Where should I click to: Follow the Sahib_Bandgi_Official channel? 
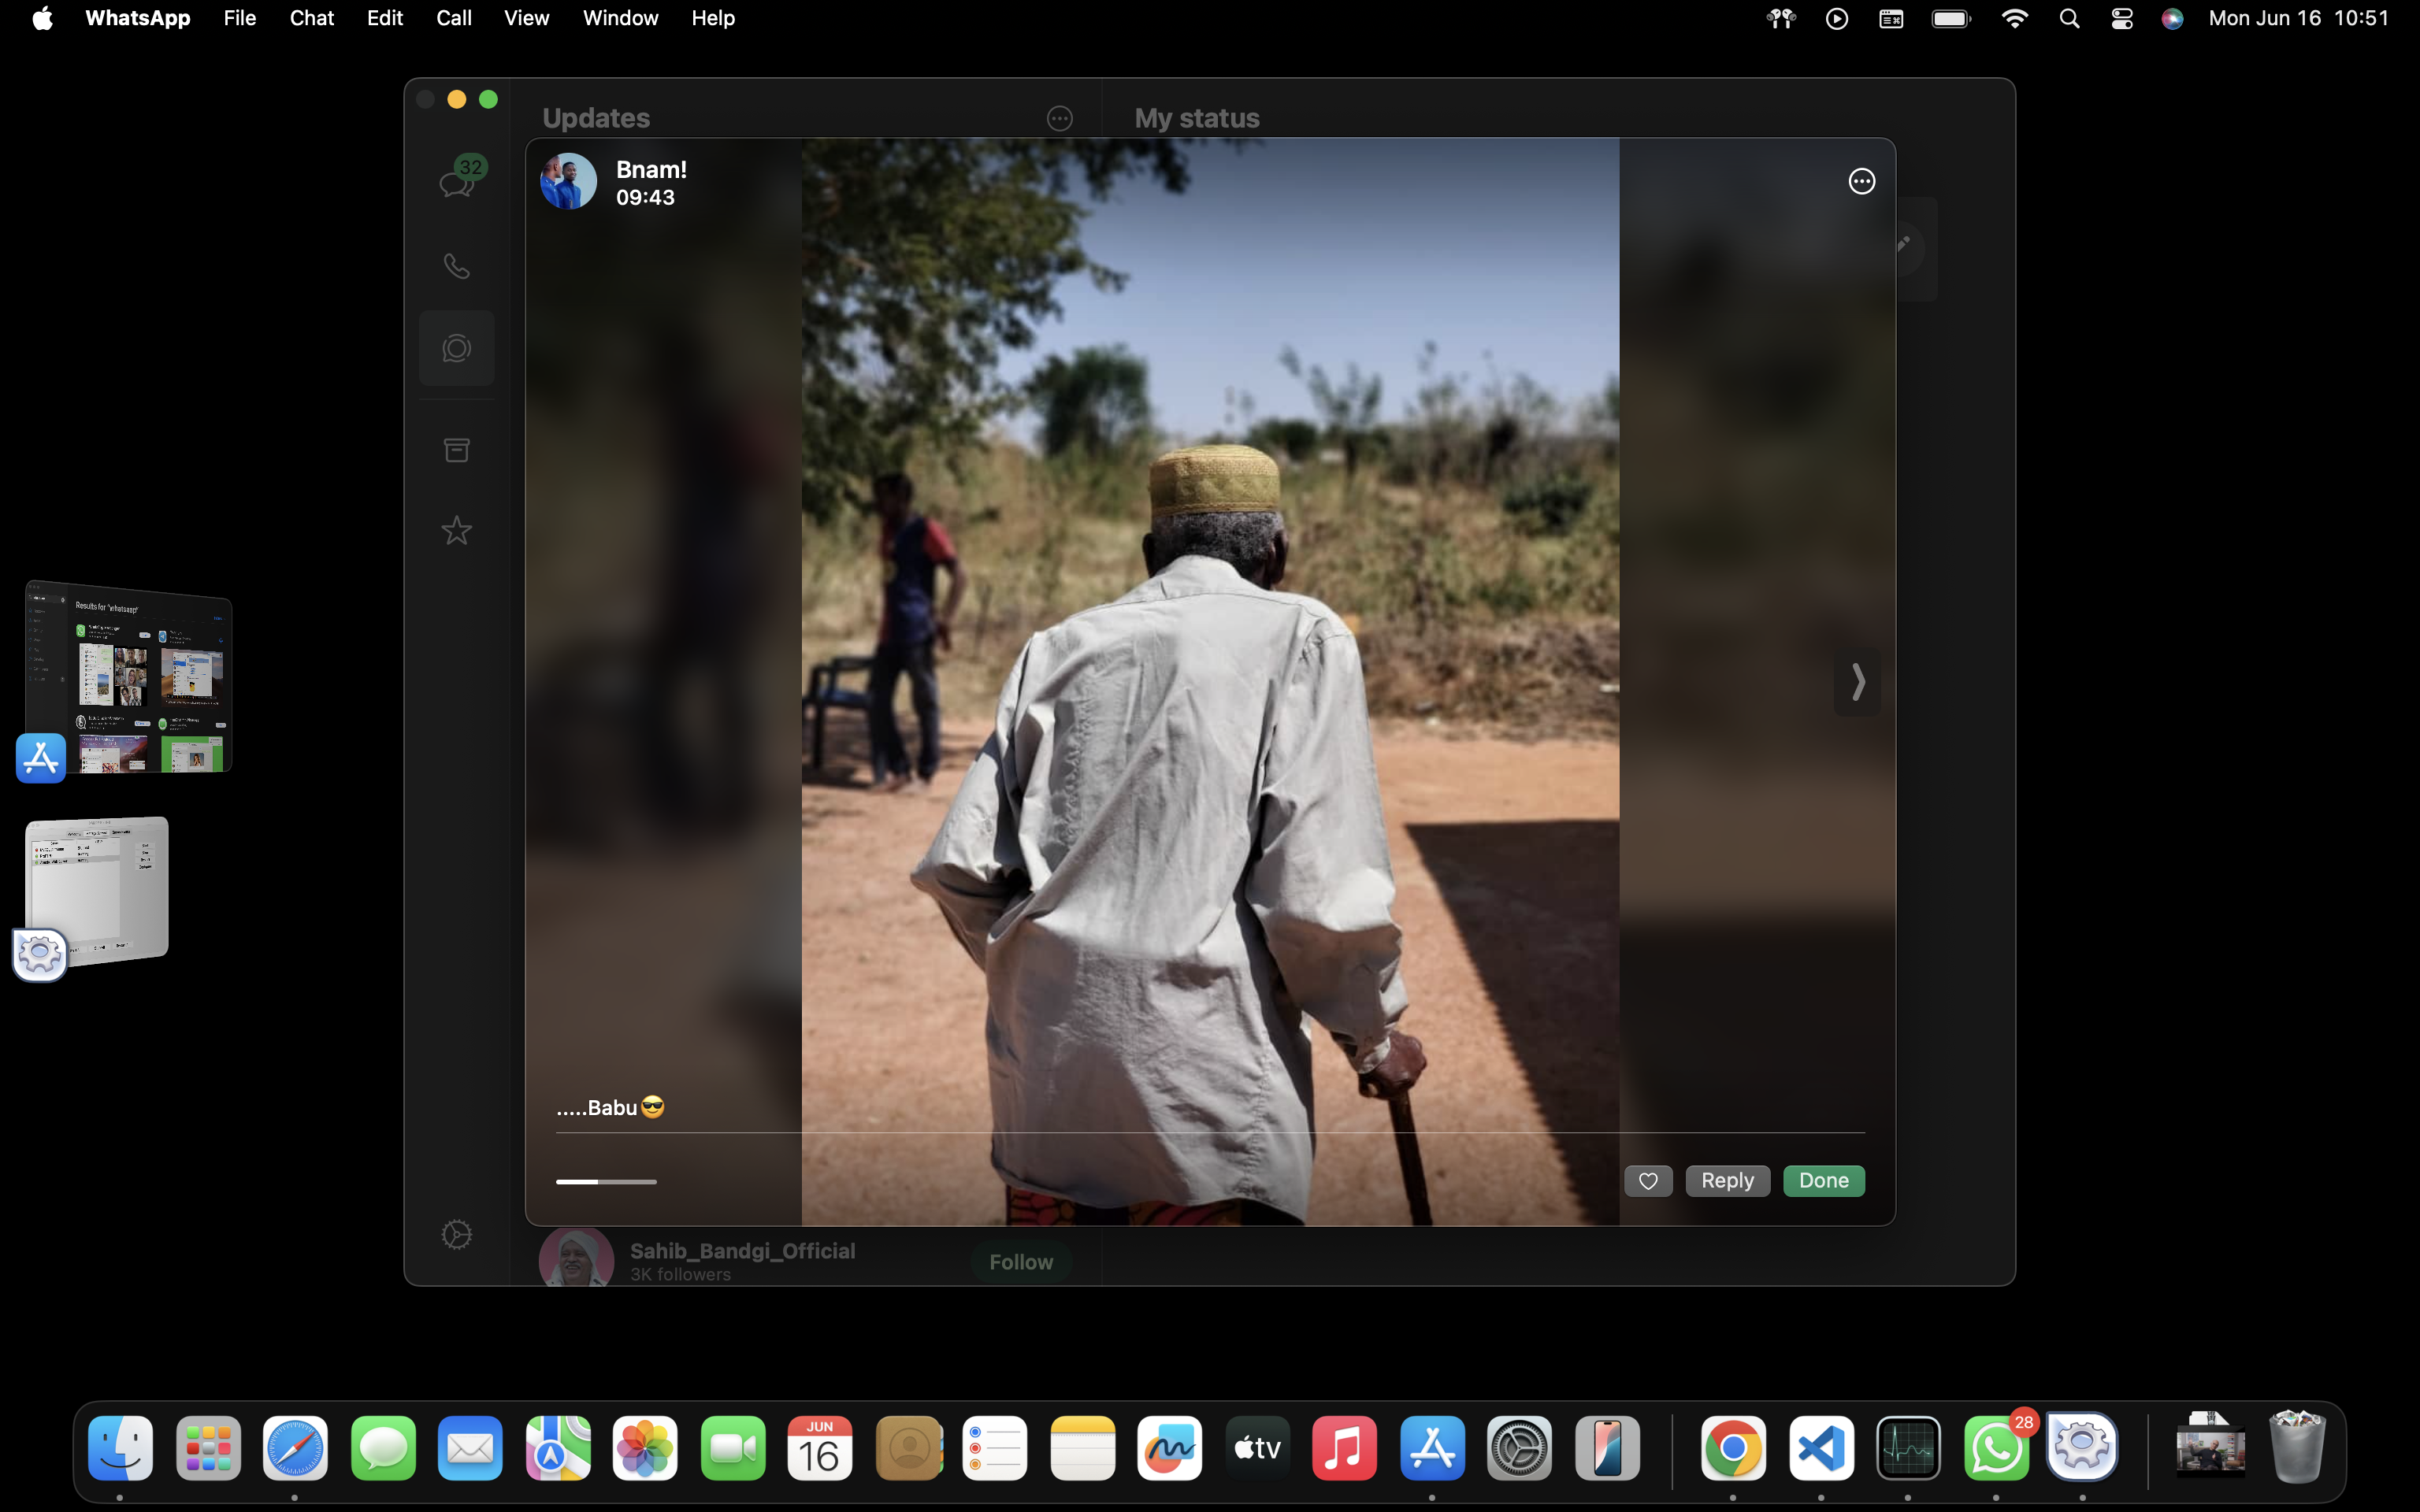click(x=1020, y=1262)
